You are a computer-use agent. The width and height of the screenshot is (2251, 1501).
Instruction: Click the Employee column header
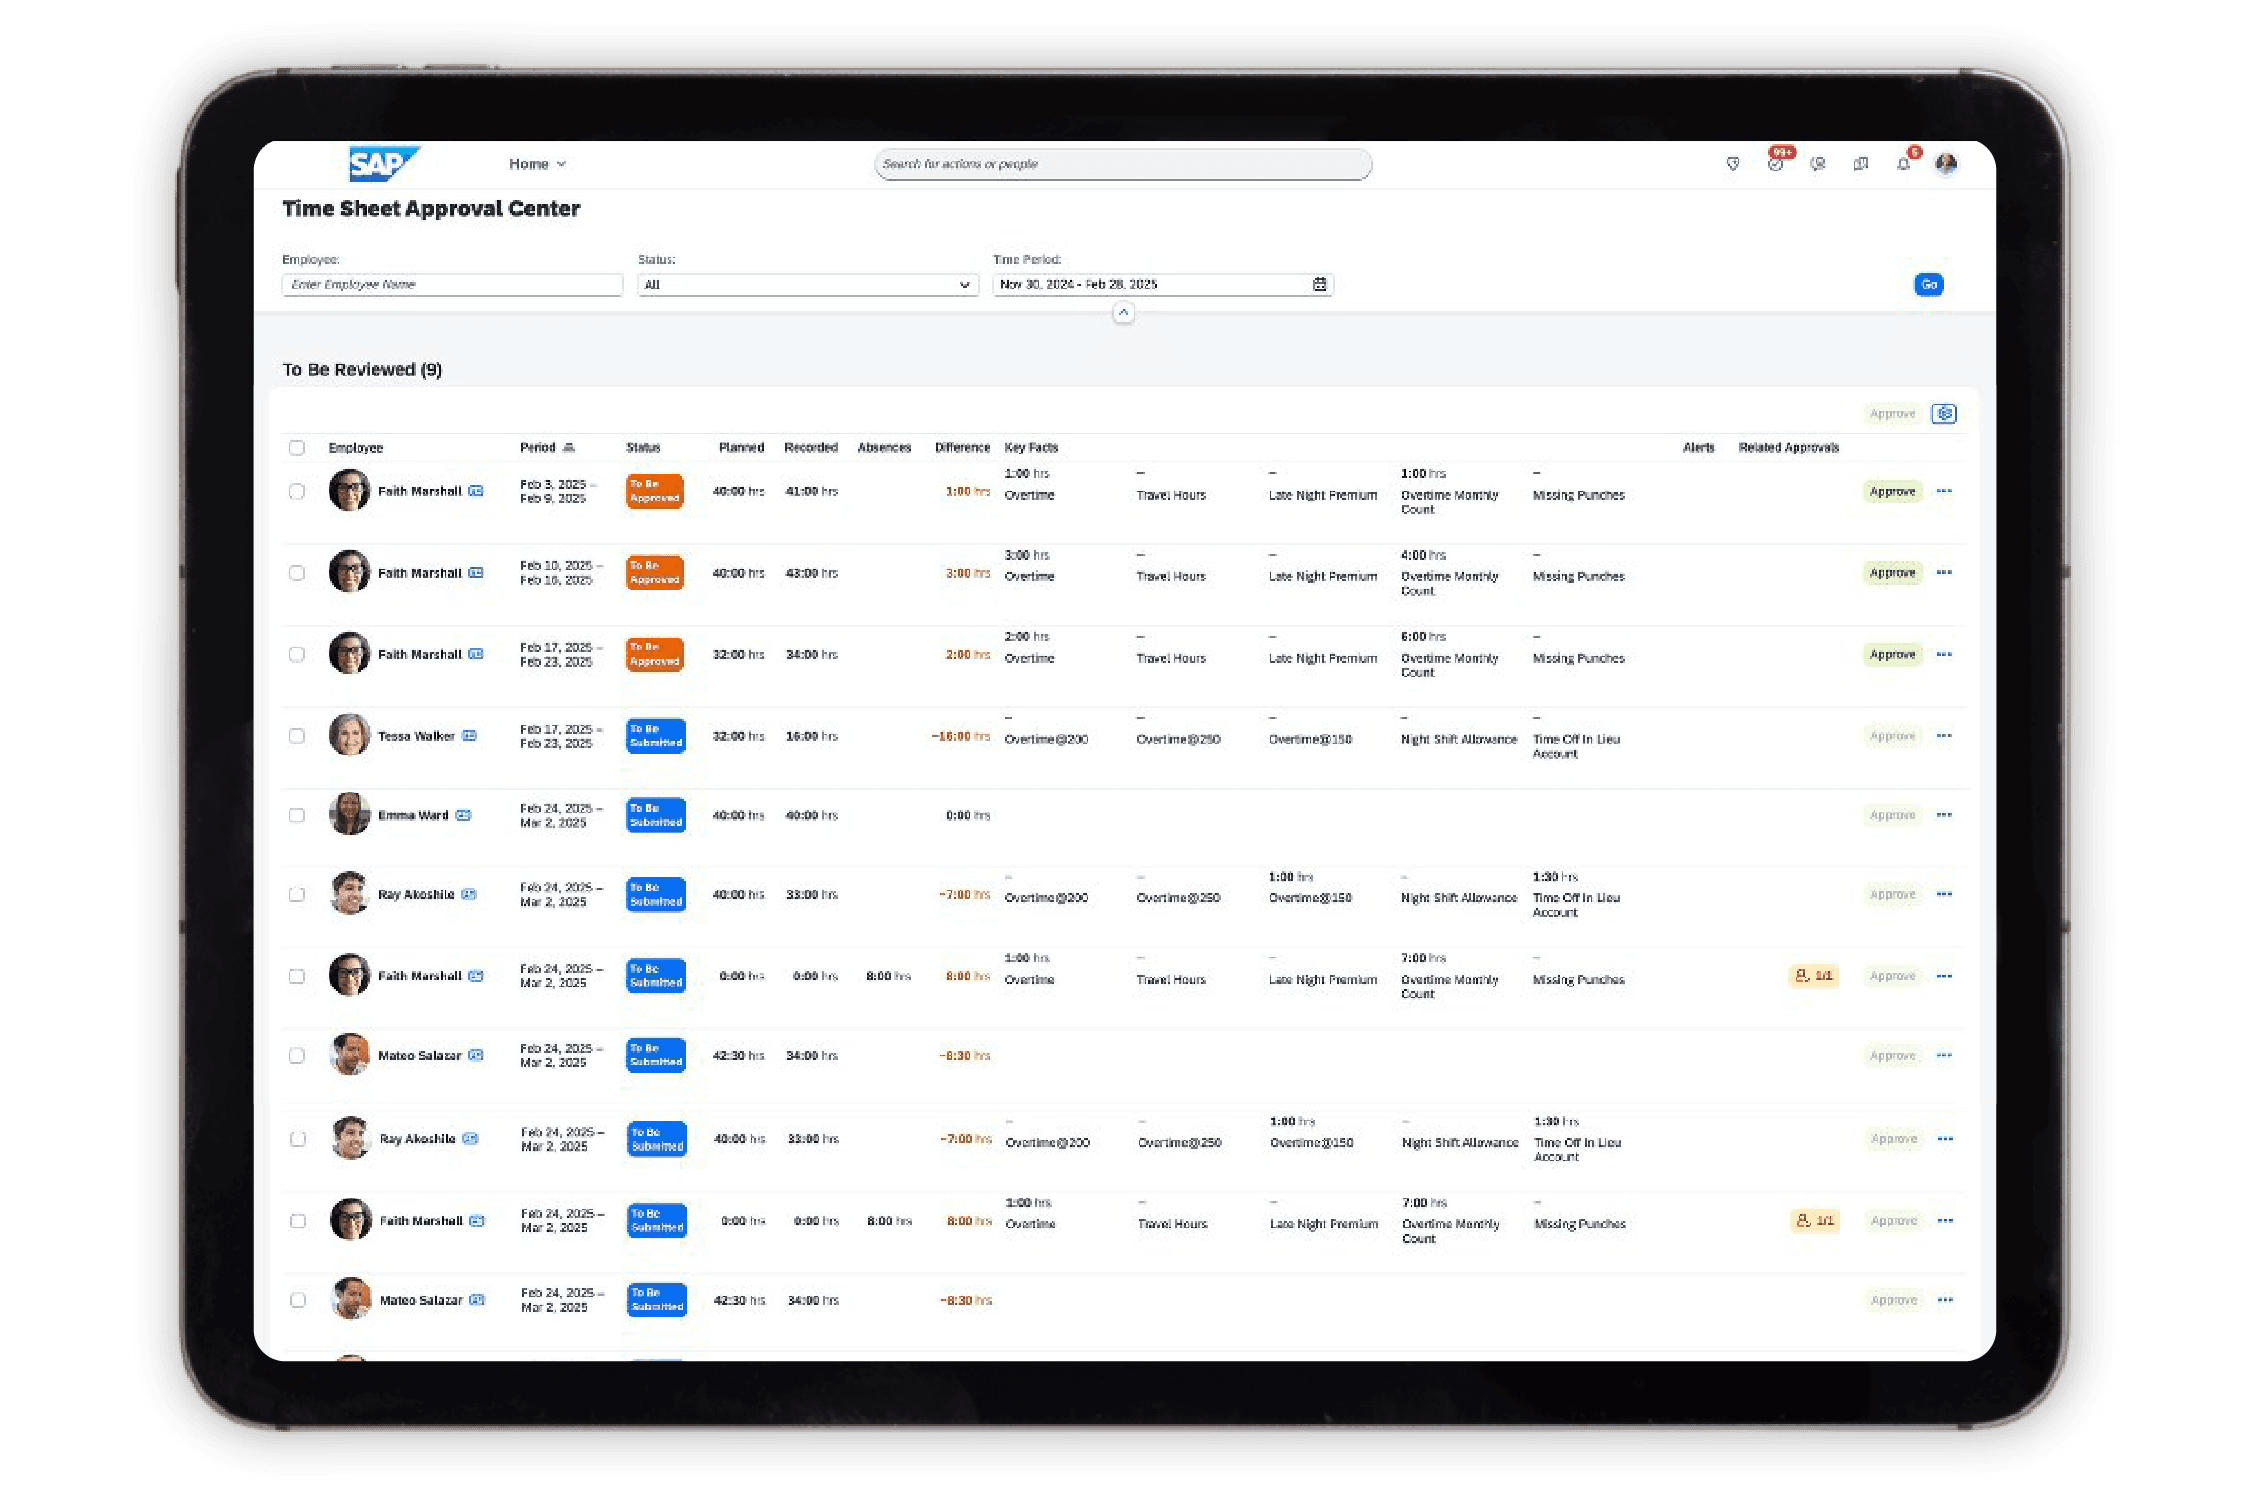(x=355, y=448)
